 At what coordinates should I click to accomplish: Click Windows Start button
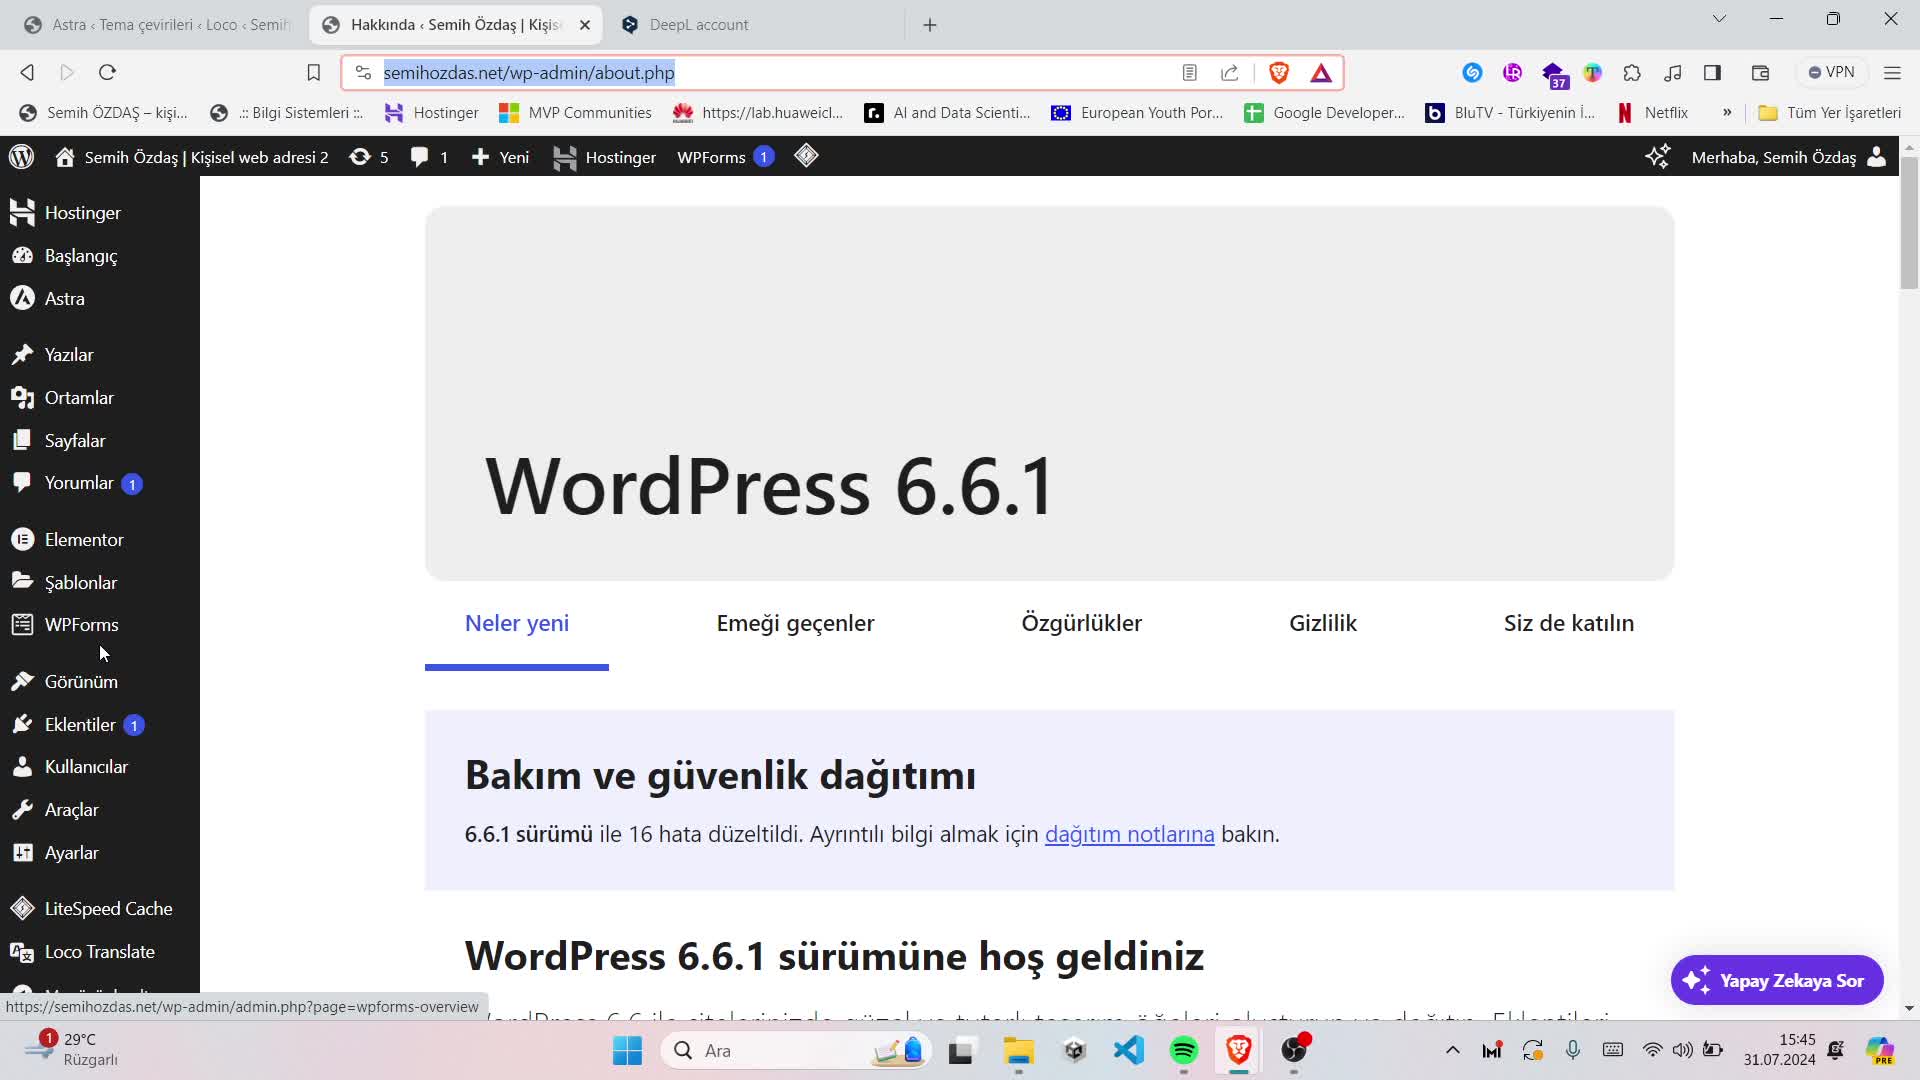628,1051
